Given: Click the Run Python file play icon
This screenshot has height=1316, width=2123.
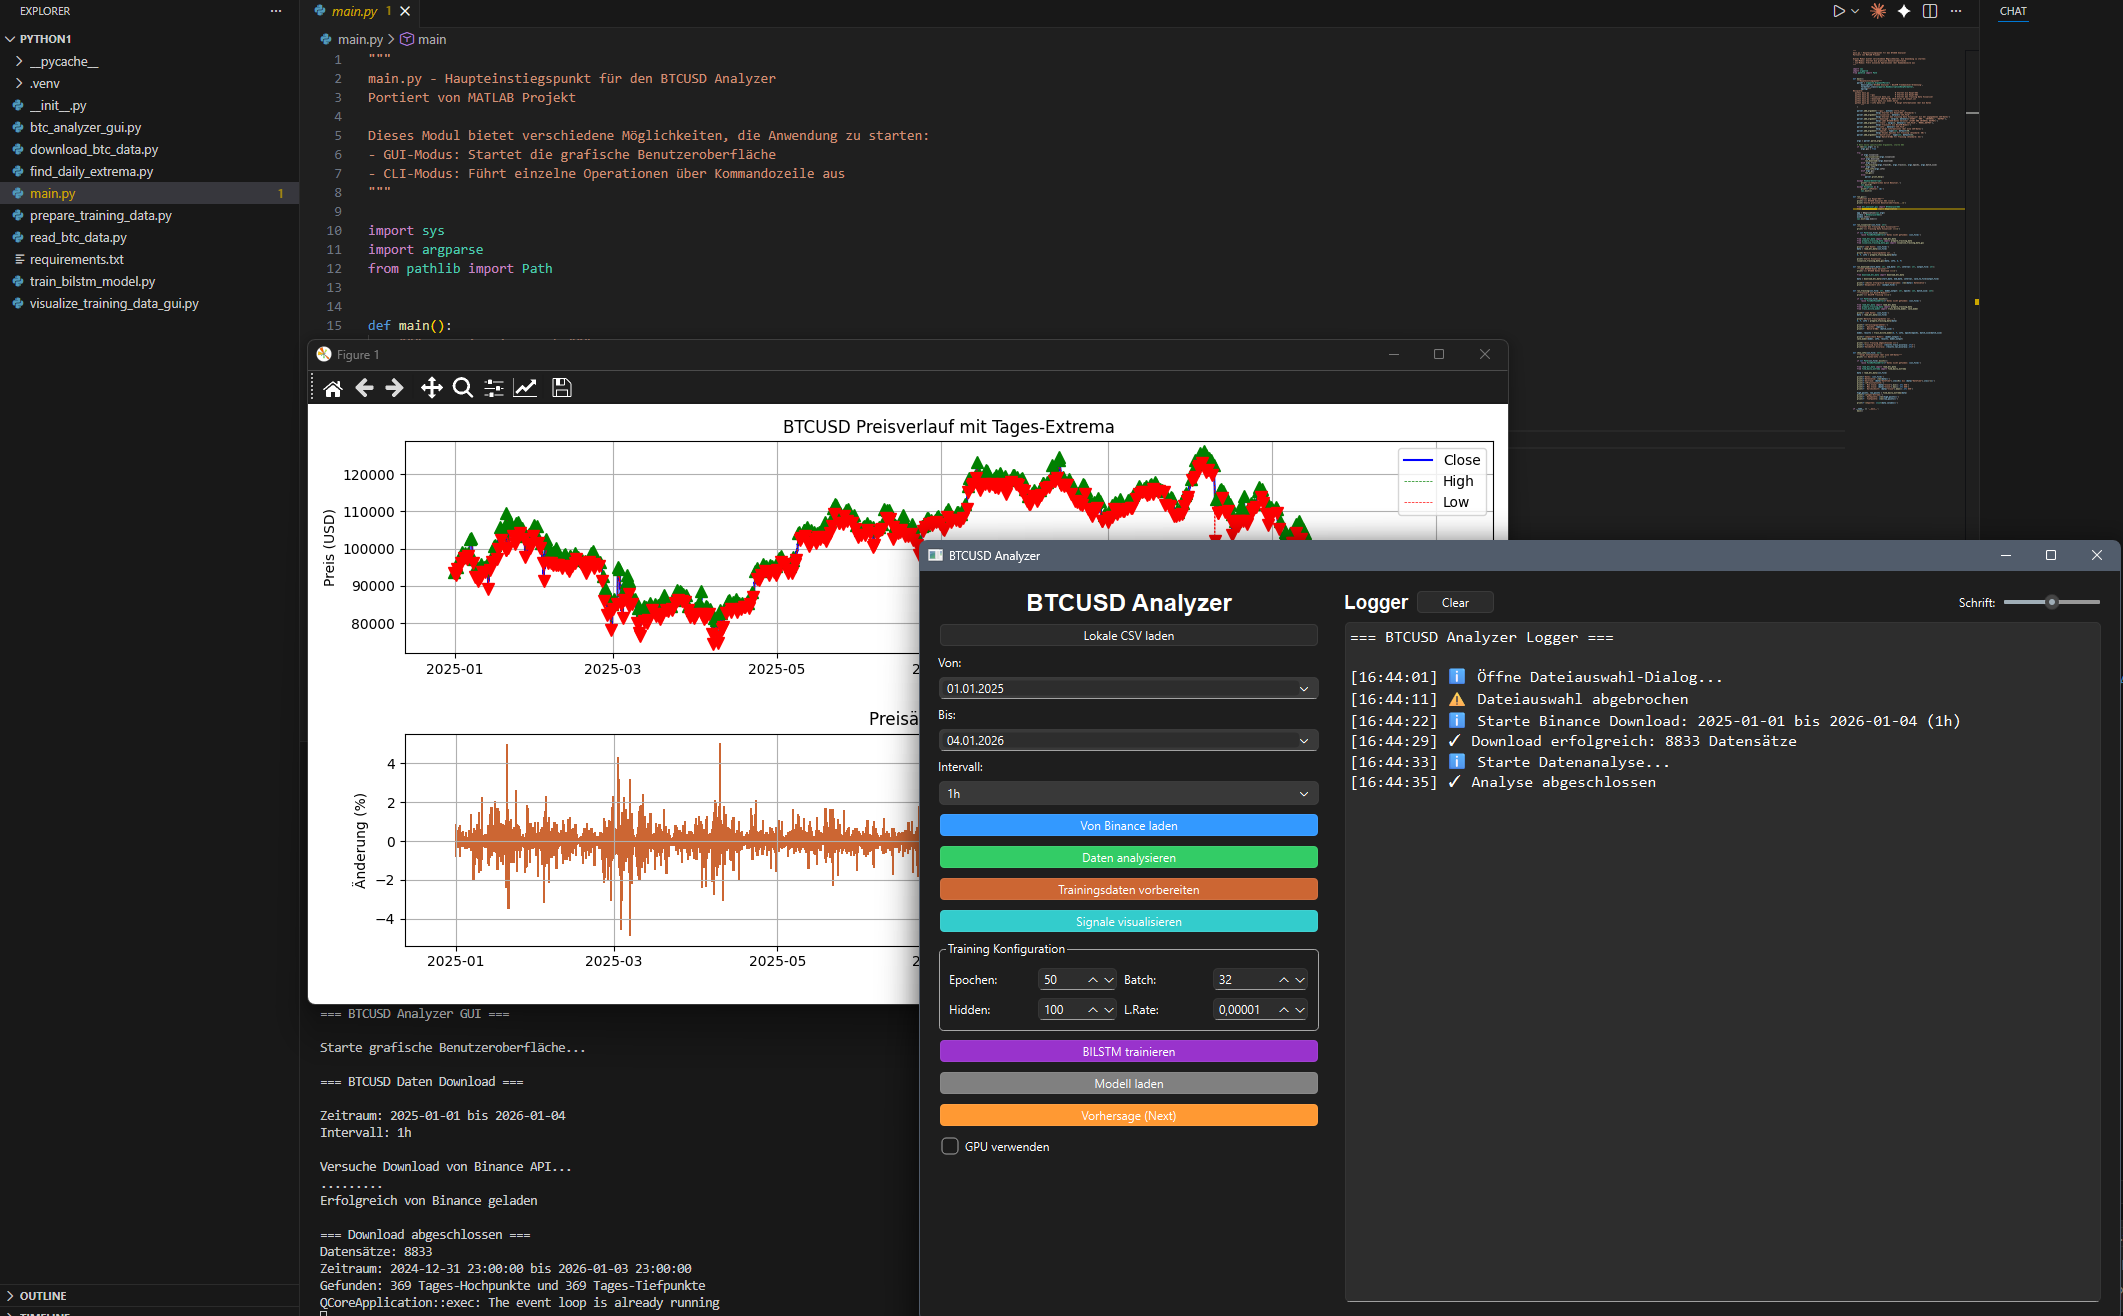Looking at the screenshot, I should tap(1838, 11).
